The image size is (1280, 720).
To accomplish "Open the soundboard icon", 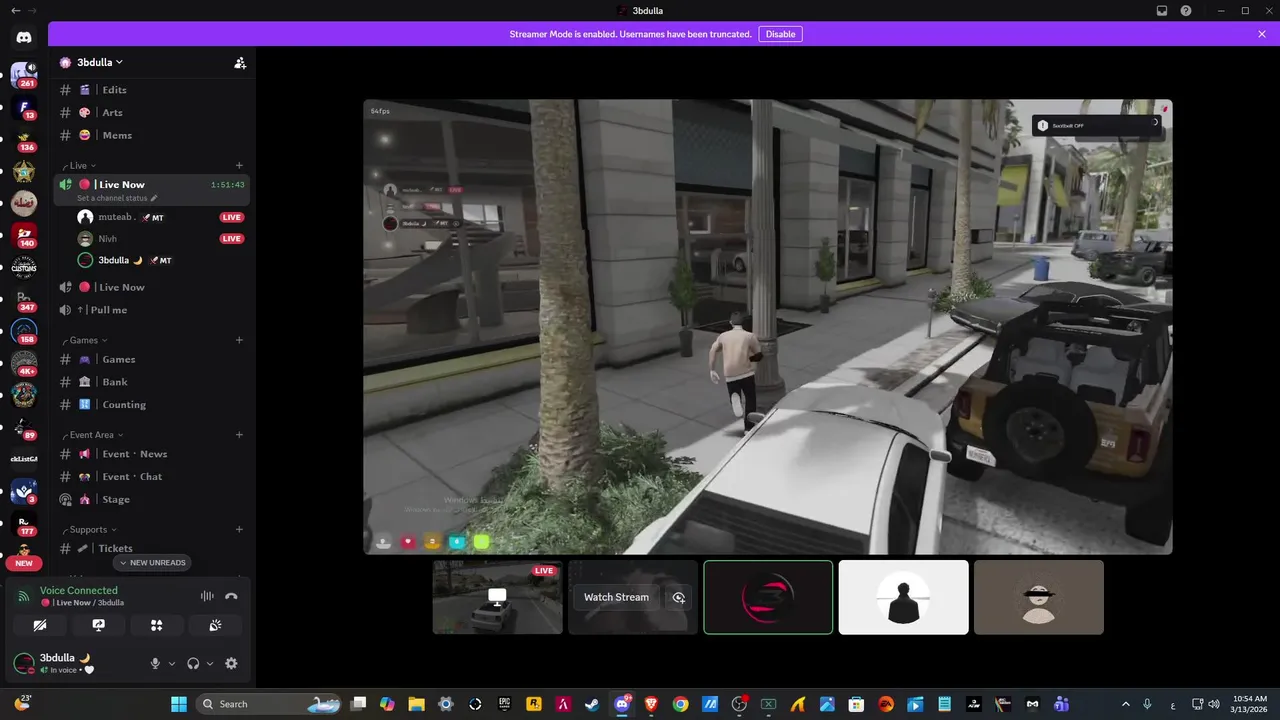I will (215, 625).
